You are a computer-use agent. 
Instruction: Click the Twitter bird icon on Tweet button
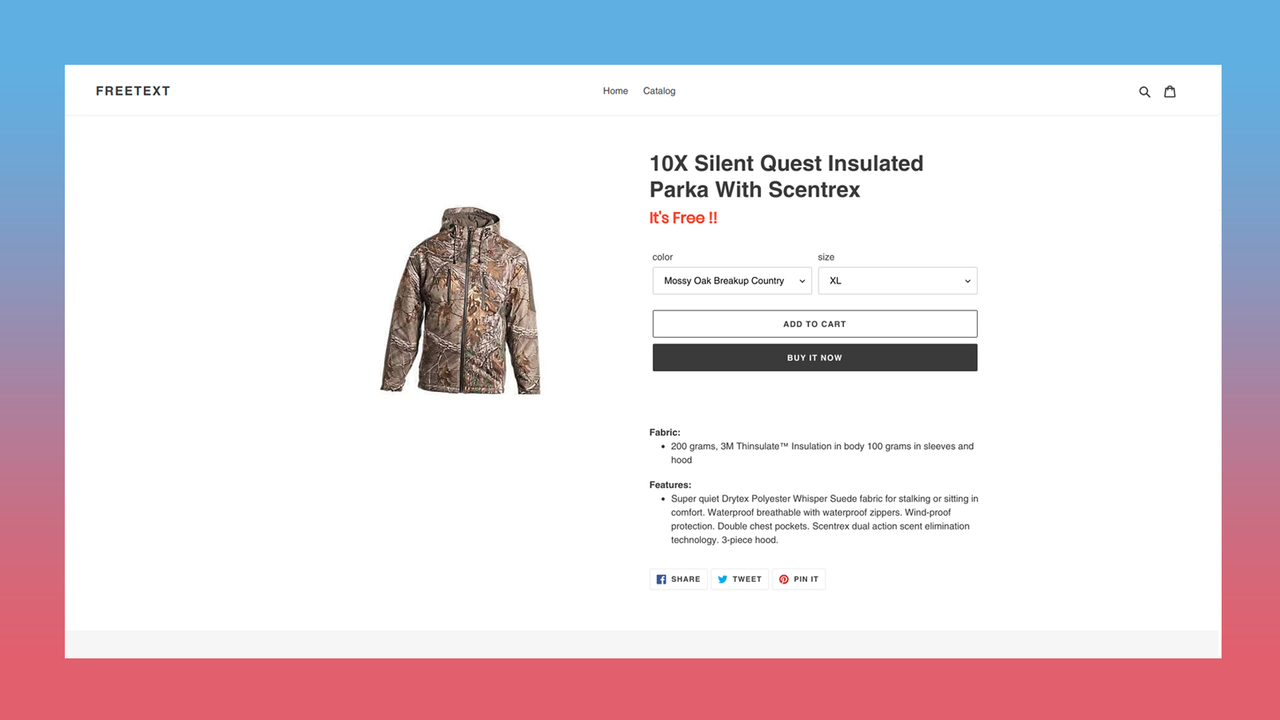pos(722,579)
